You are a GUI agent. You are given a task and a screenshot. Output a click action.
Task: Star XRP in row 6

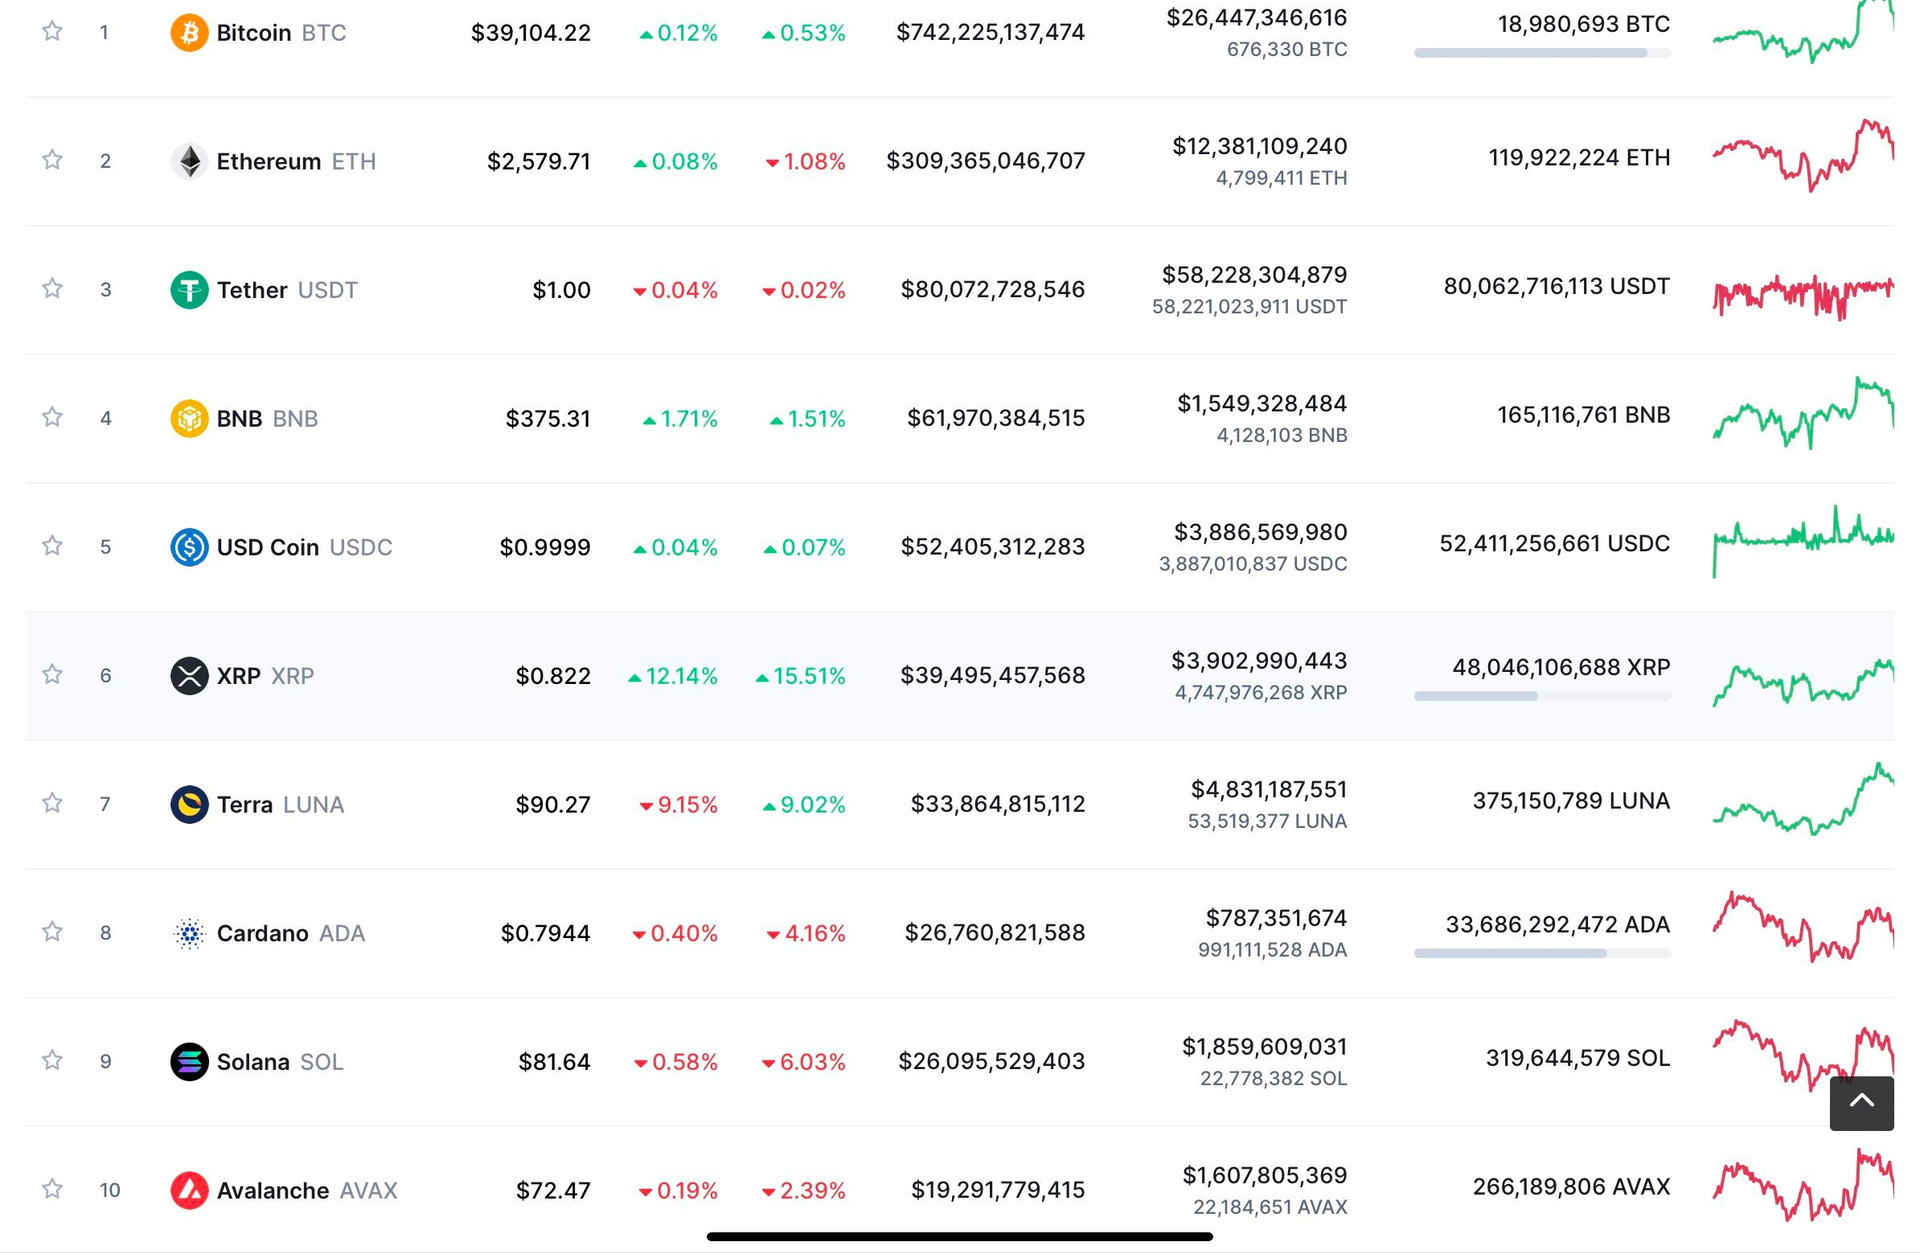(x=52, y=674)
